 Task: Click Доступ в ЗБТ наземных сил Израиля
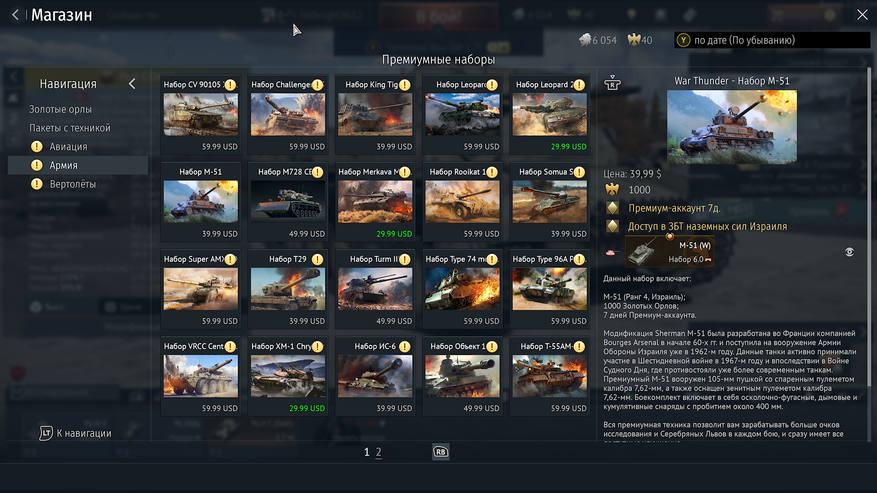tap(707, 227)
